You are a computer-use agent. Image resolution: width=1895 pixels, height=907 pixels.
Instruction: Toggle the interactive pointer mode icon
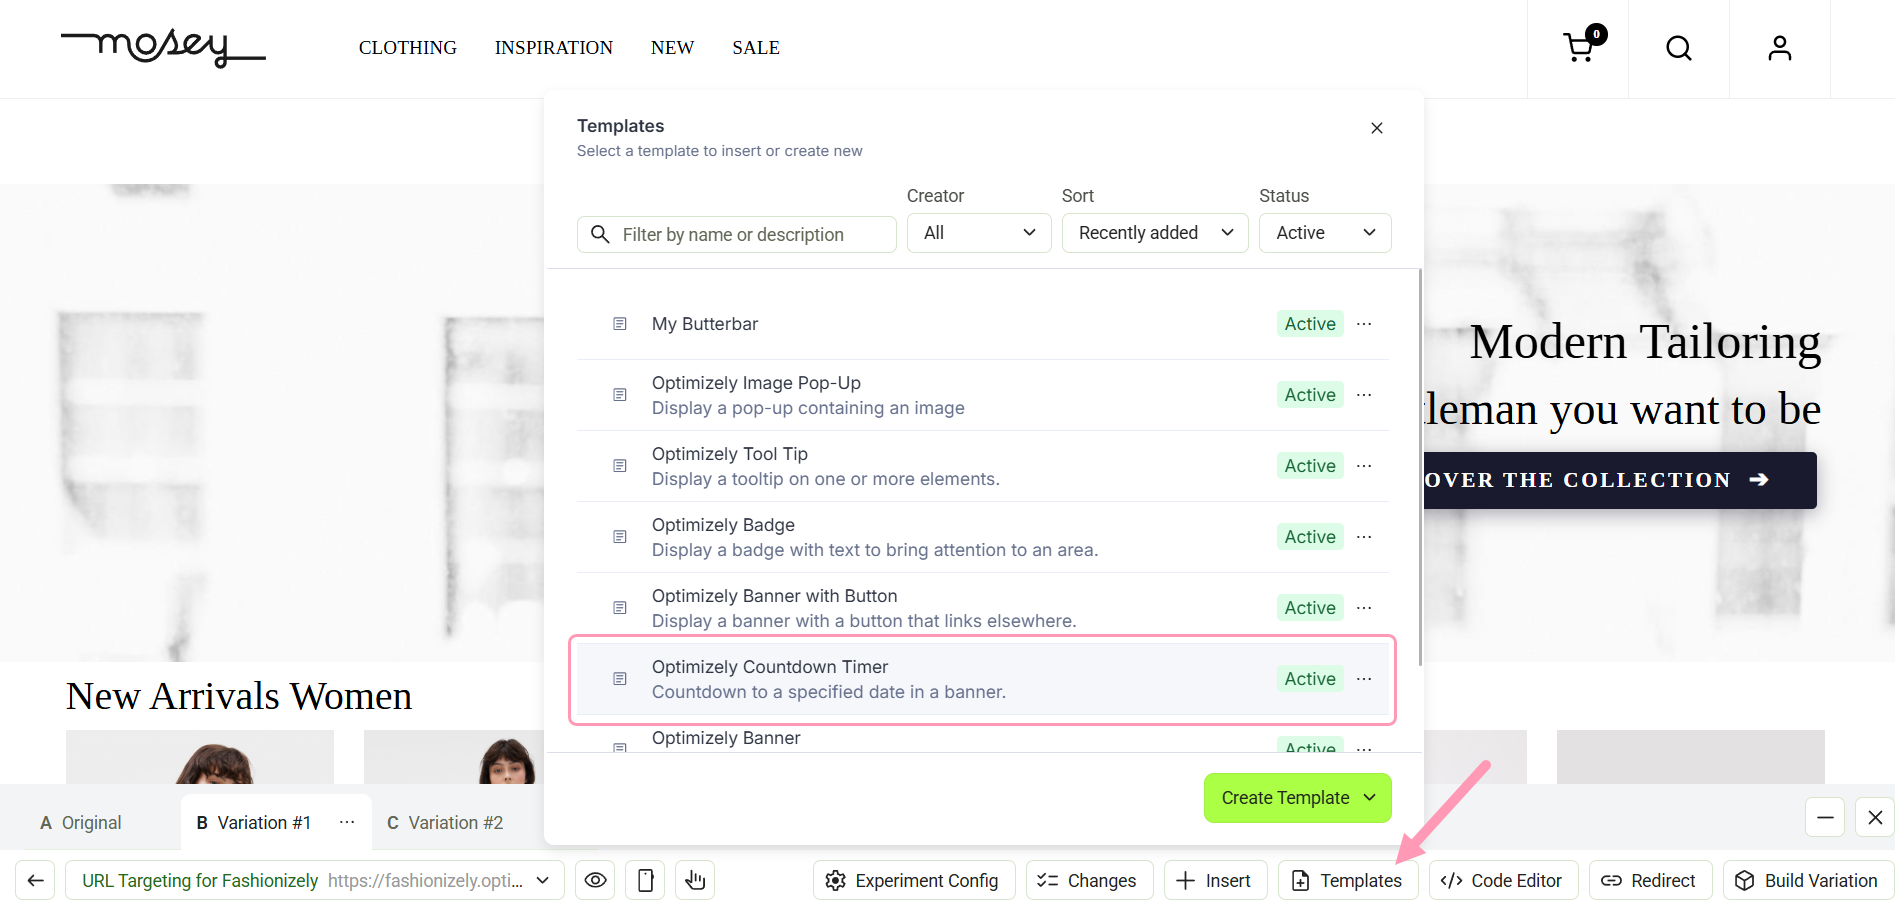(695, 880)
